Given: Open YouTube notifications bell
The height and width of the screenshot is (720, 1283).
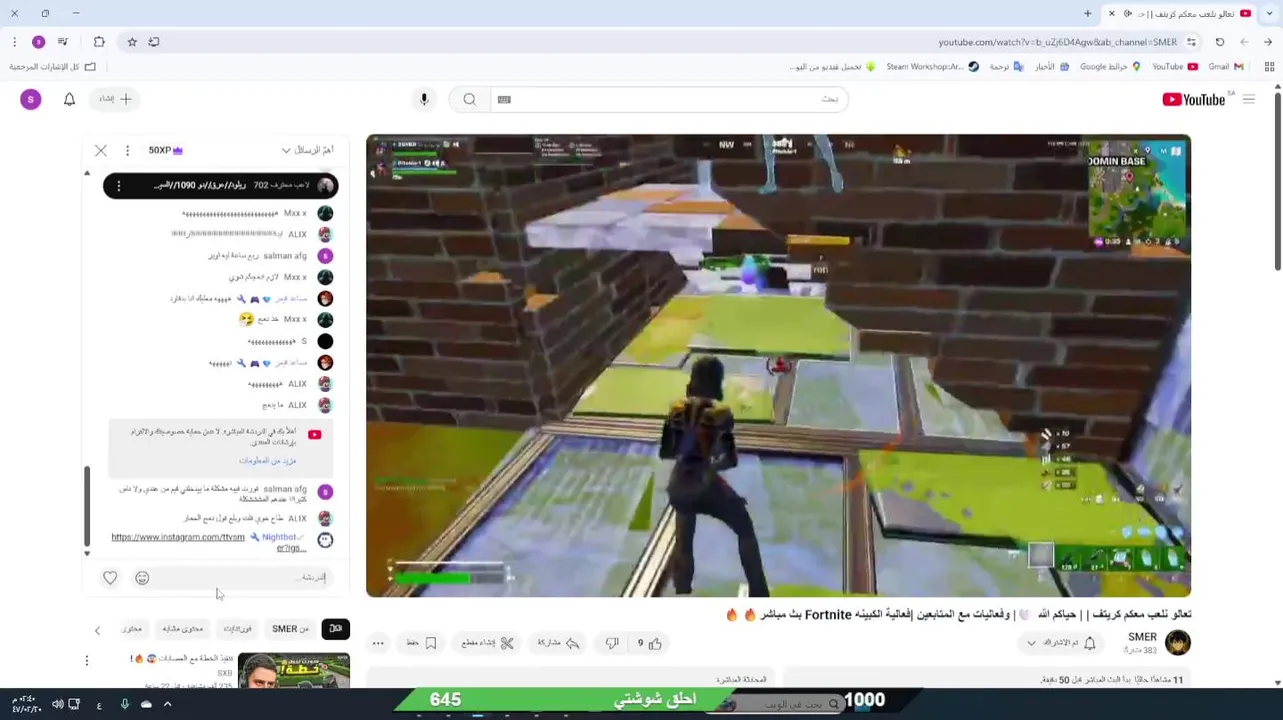Looking at the screenshot, I should (x=69, y=99).
